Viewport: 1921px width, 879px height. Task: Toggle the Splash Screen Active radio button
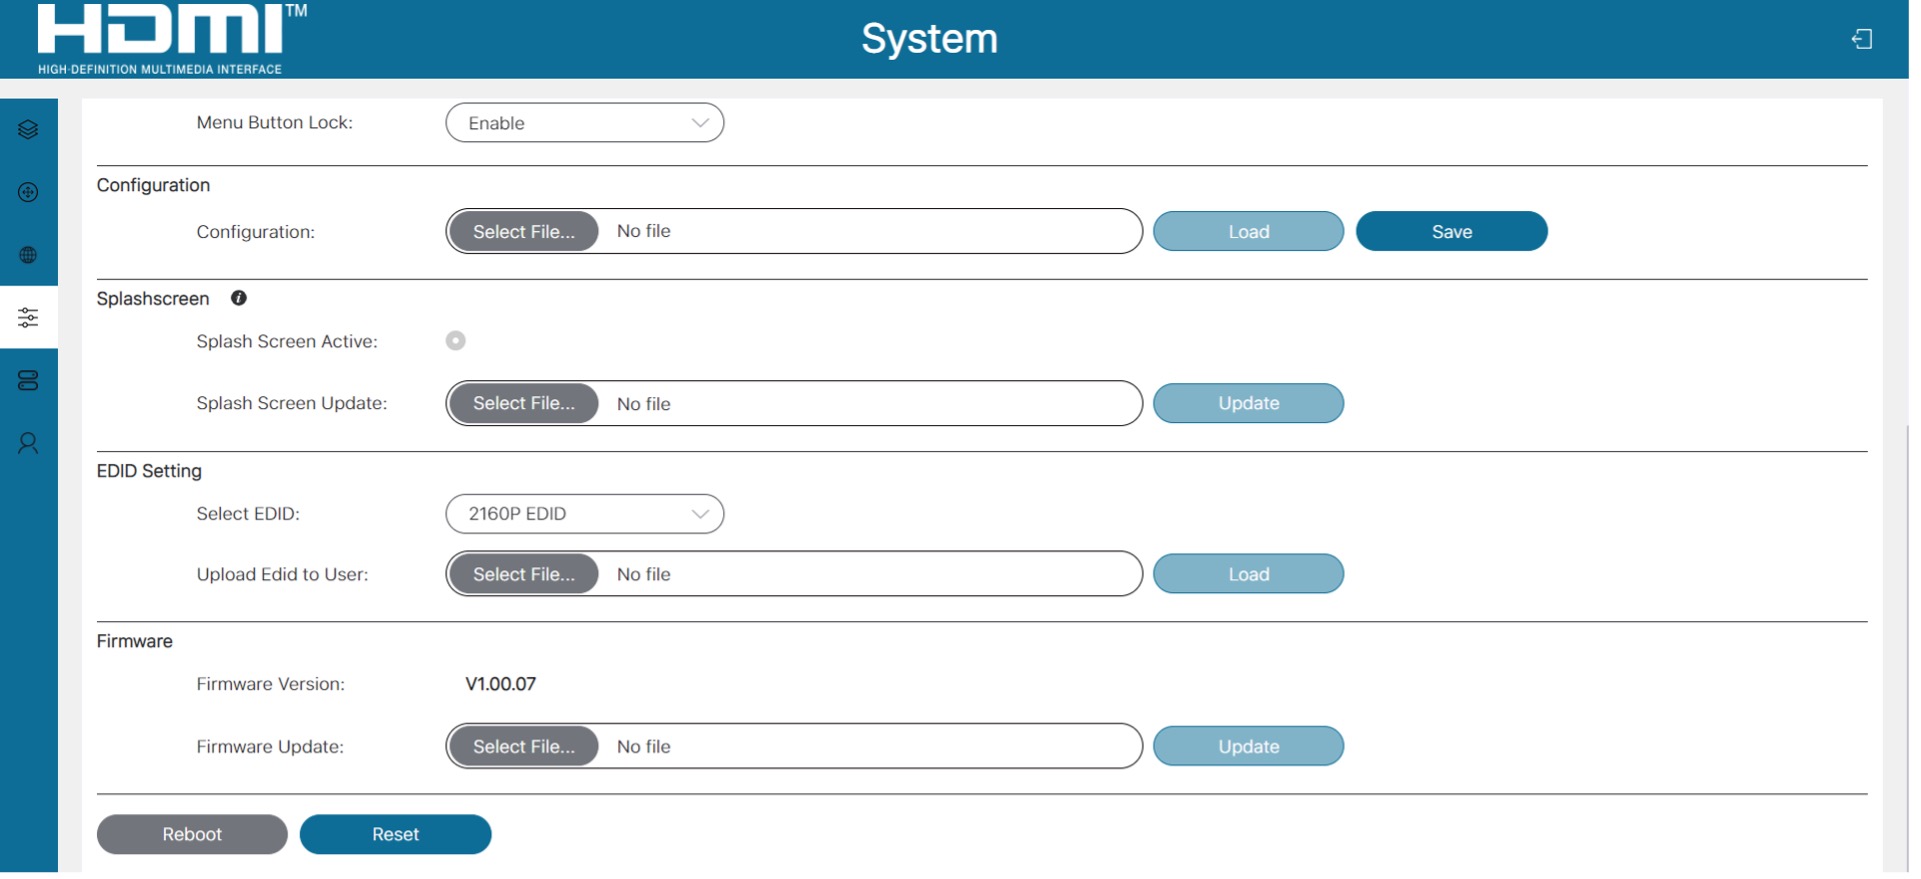coord(455,341)
